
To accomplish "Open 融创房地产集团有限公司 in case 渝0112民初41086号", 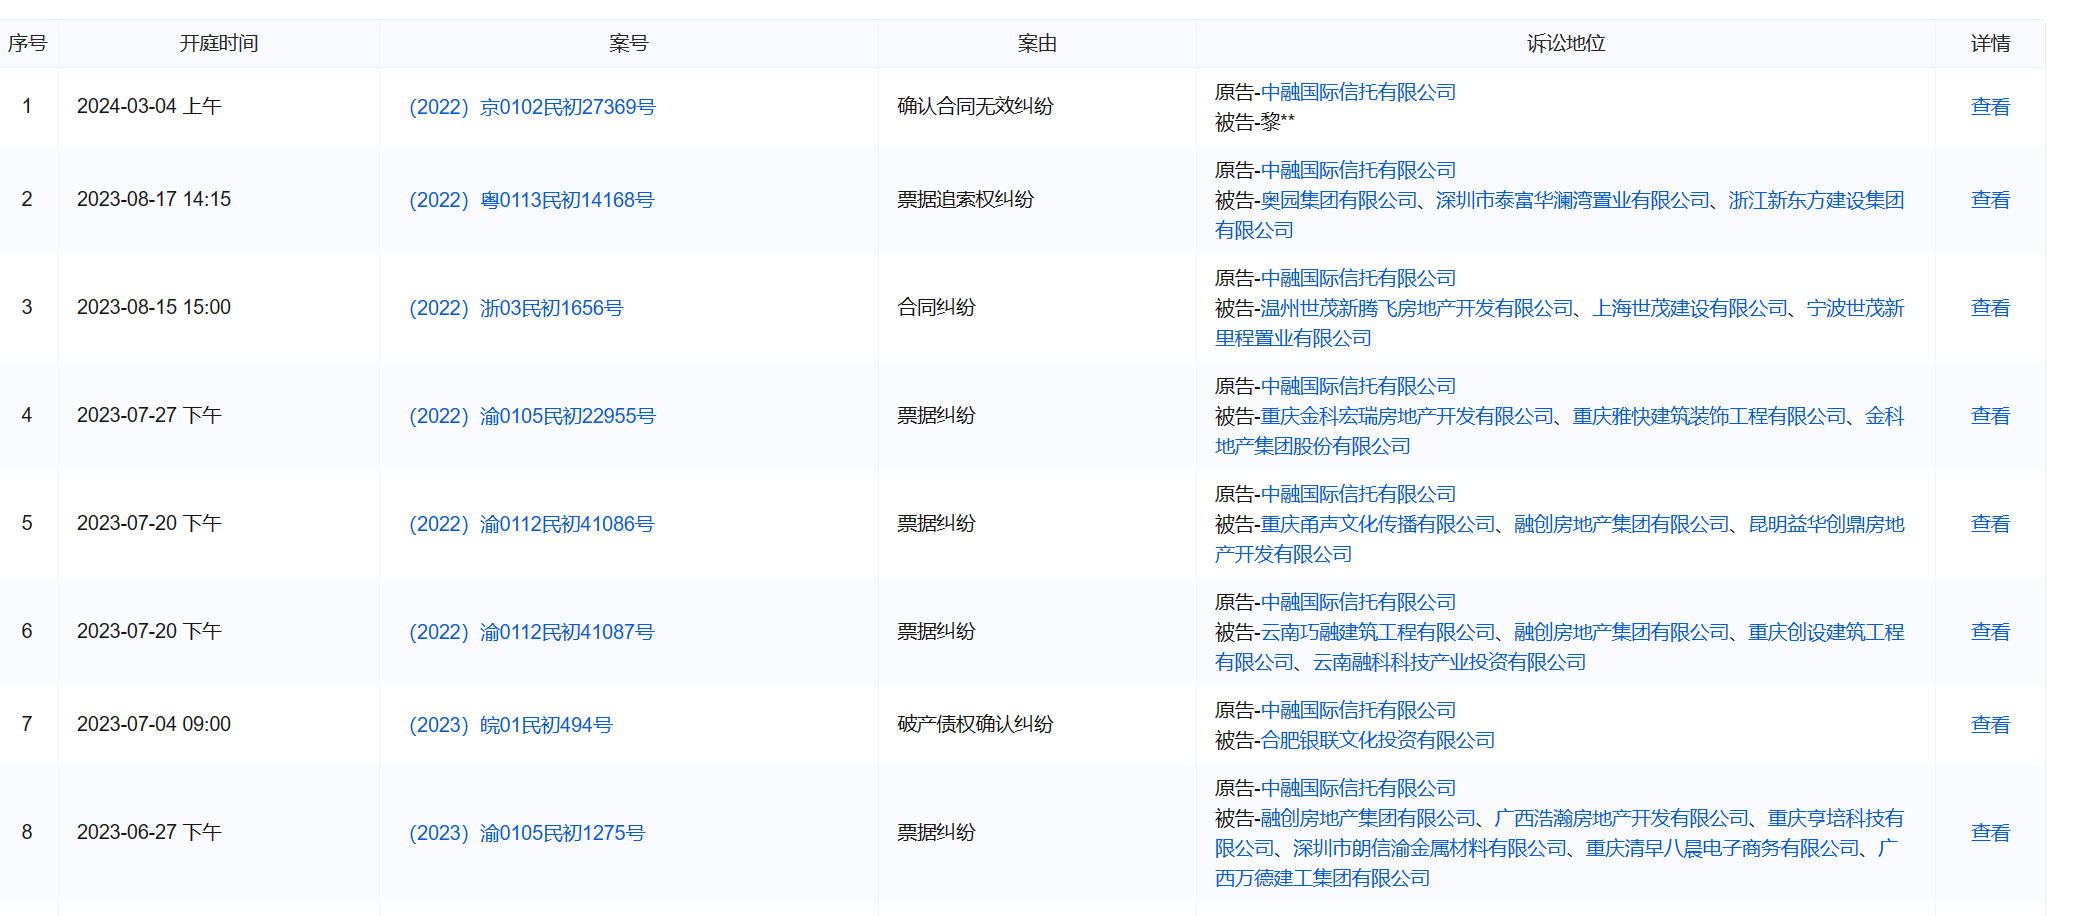I will [1622, 524].
